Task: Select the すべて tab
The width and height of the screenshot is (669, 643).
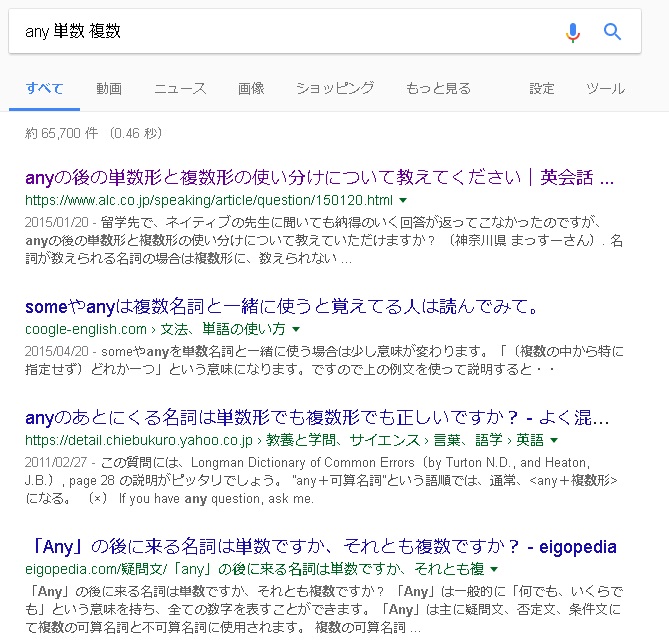Action: pos(44,88)
